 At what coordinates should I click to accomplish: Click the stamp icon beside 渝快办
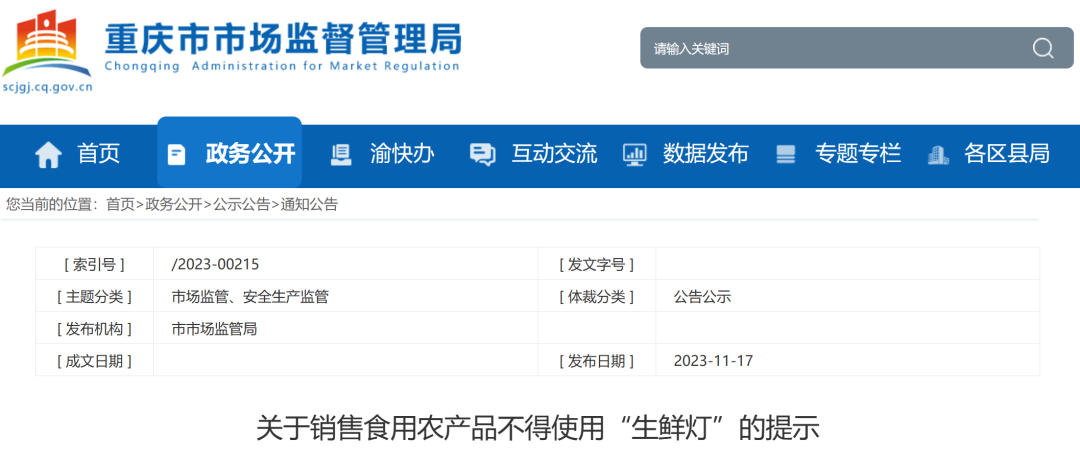341,154
